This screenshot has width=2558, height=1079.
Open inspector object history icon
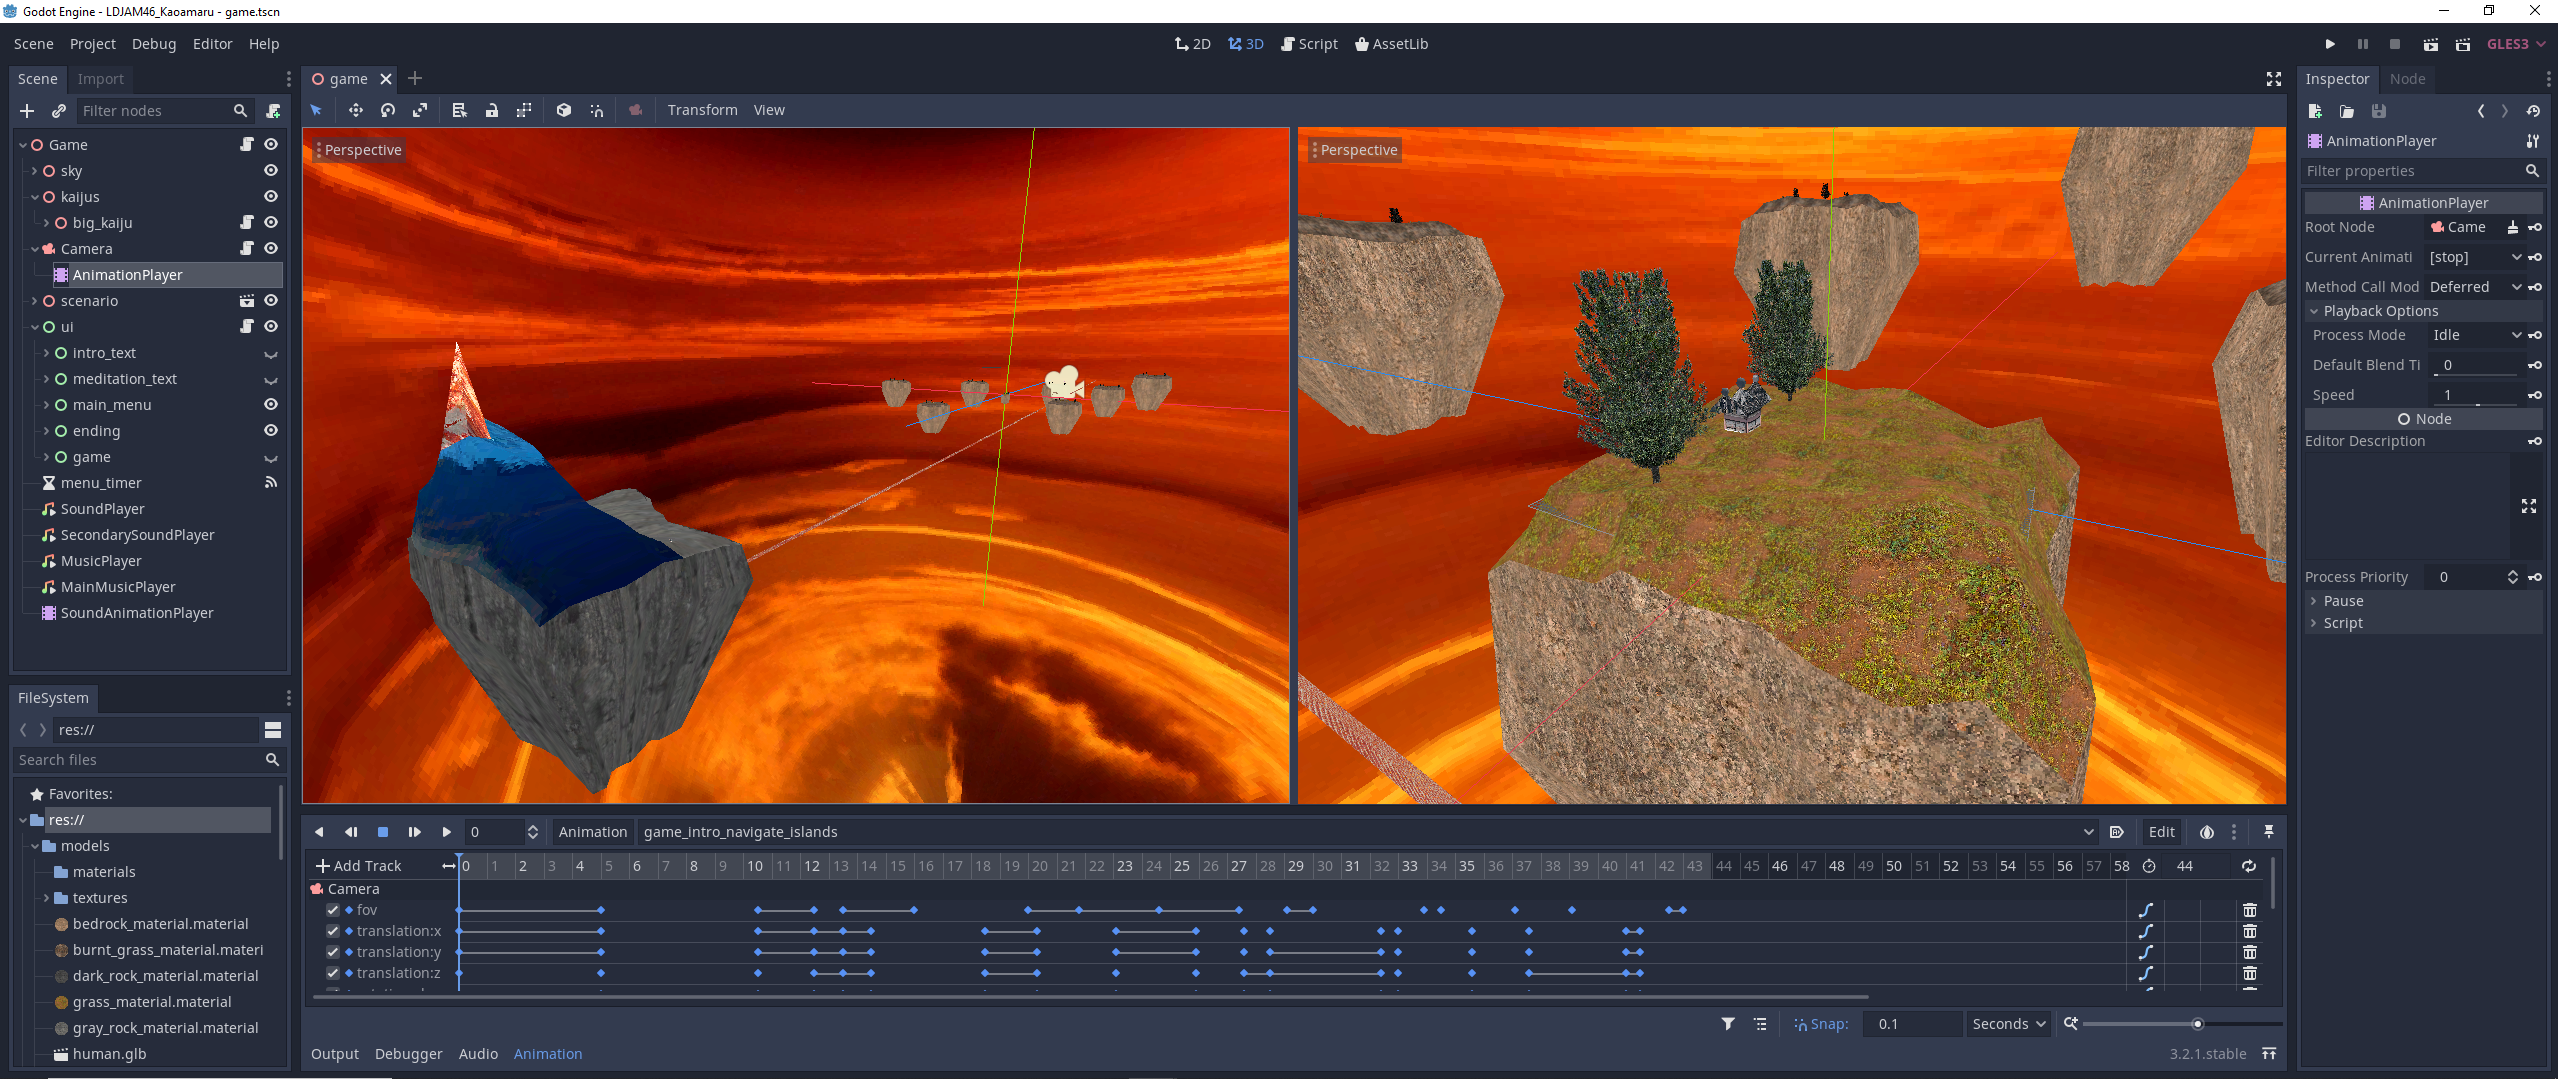click(2532, 111)
